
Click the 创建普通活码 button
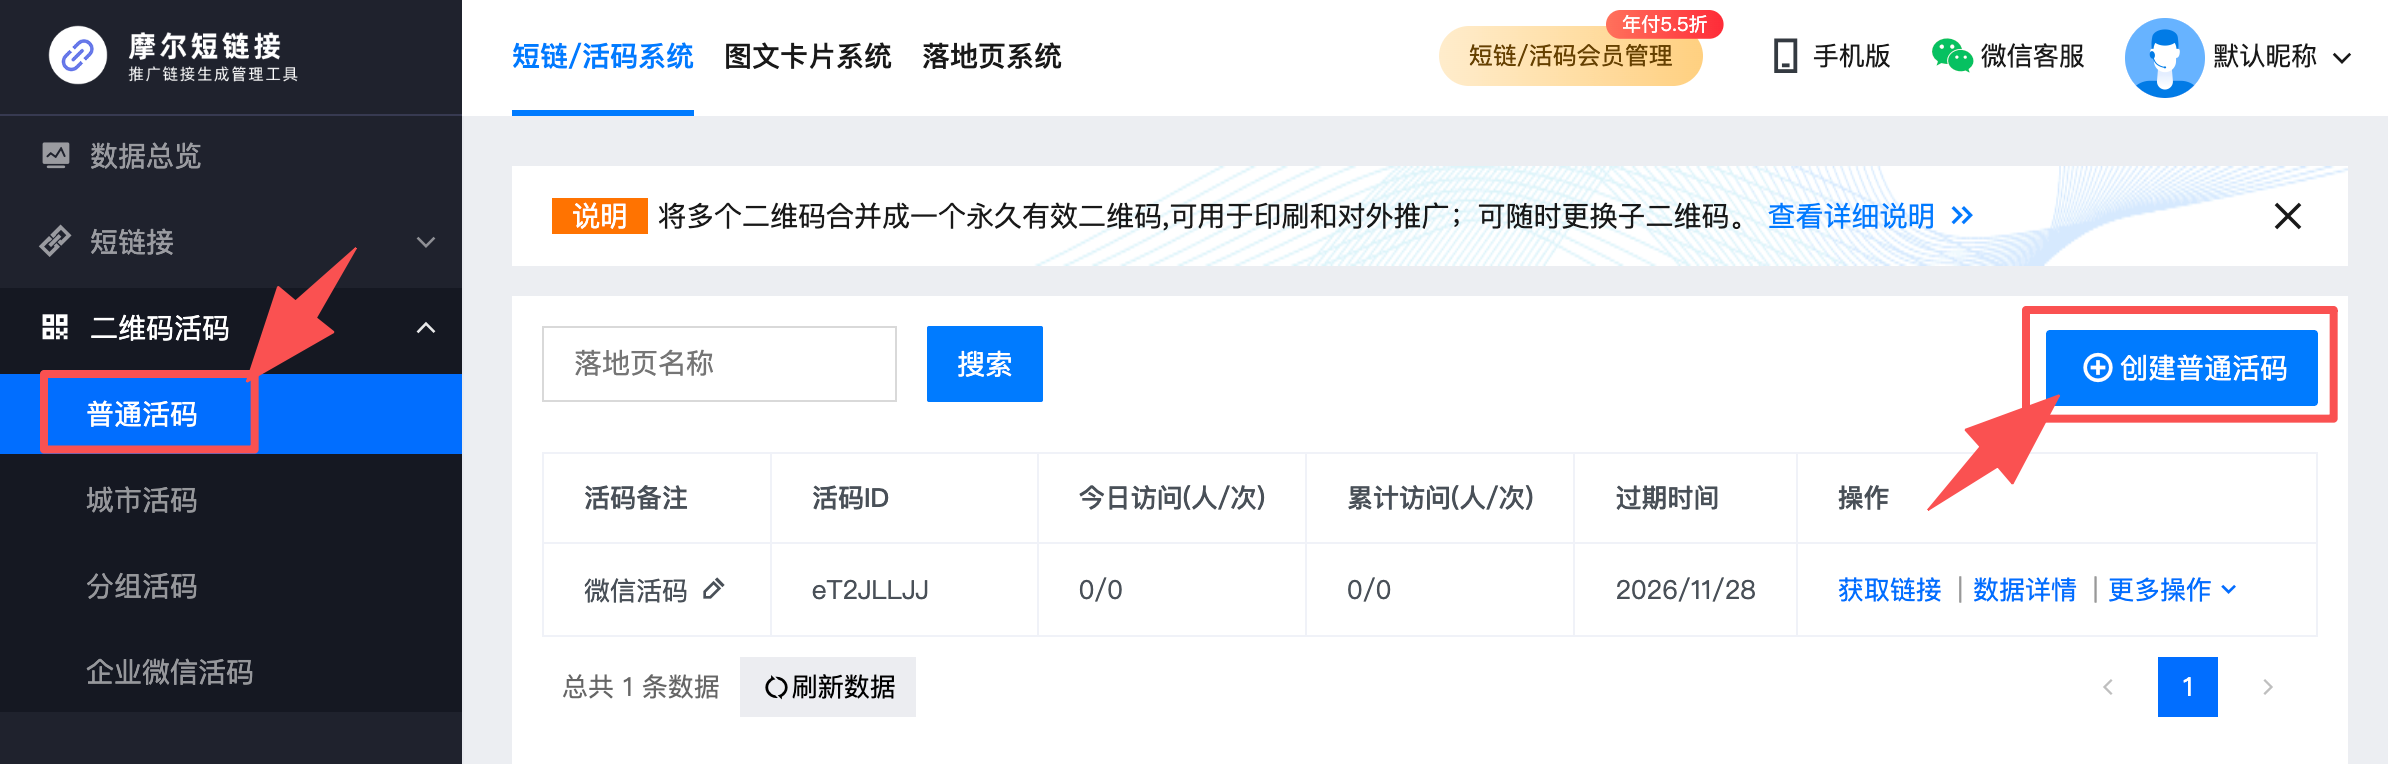pos(2182,368)
